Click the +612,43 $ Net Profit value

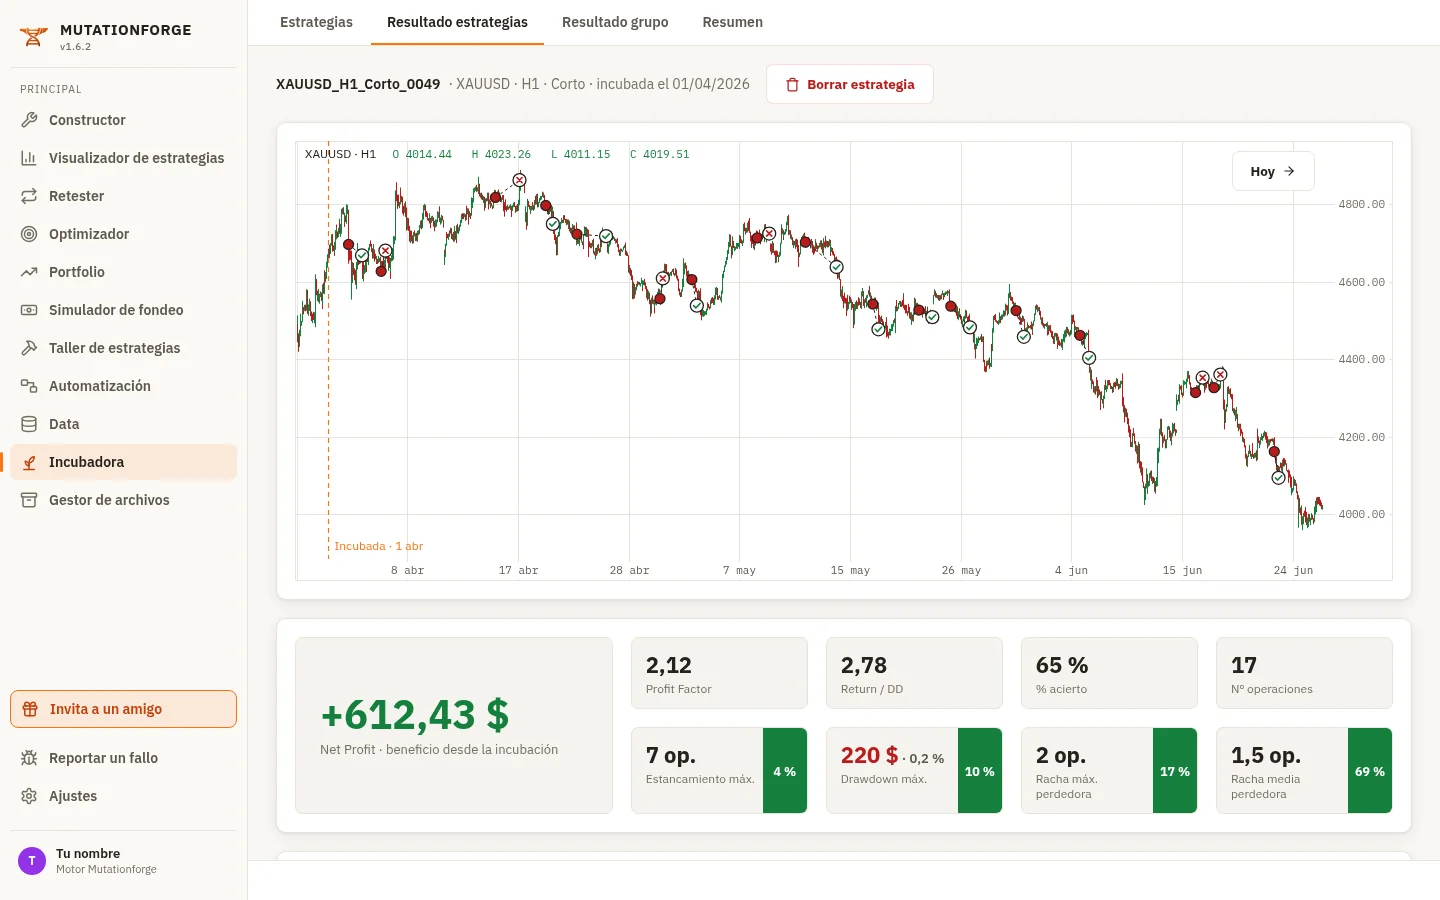pyautogui.click(x=414, y=715)
